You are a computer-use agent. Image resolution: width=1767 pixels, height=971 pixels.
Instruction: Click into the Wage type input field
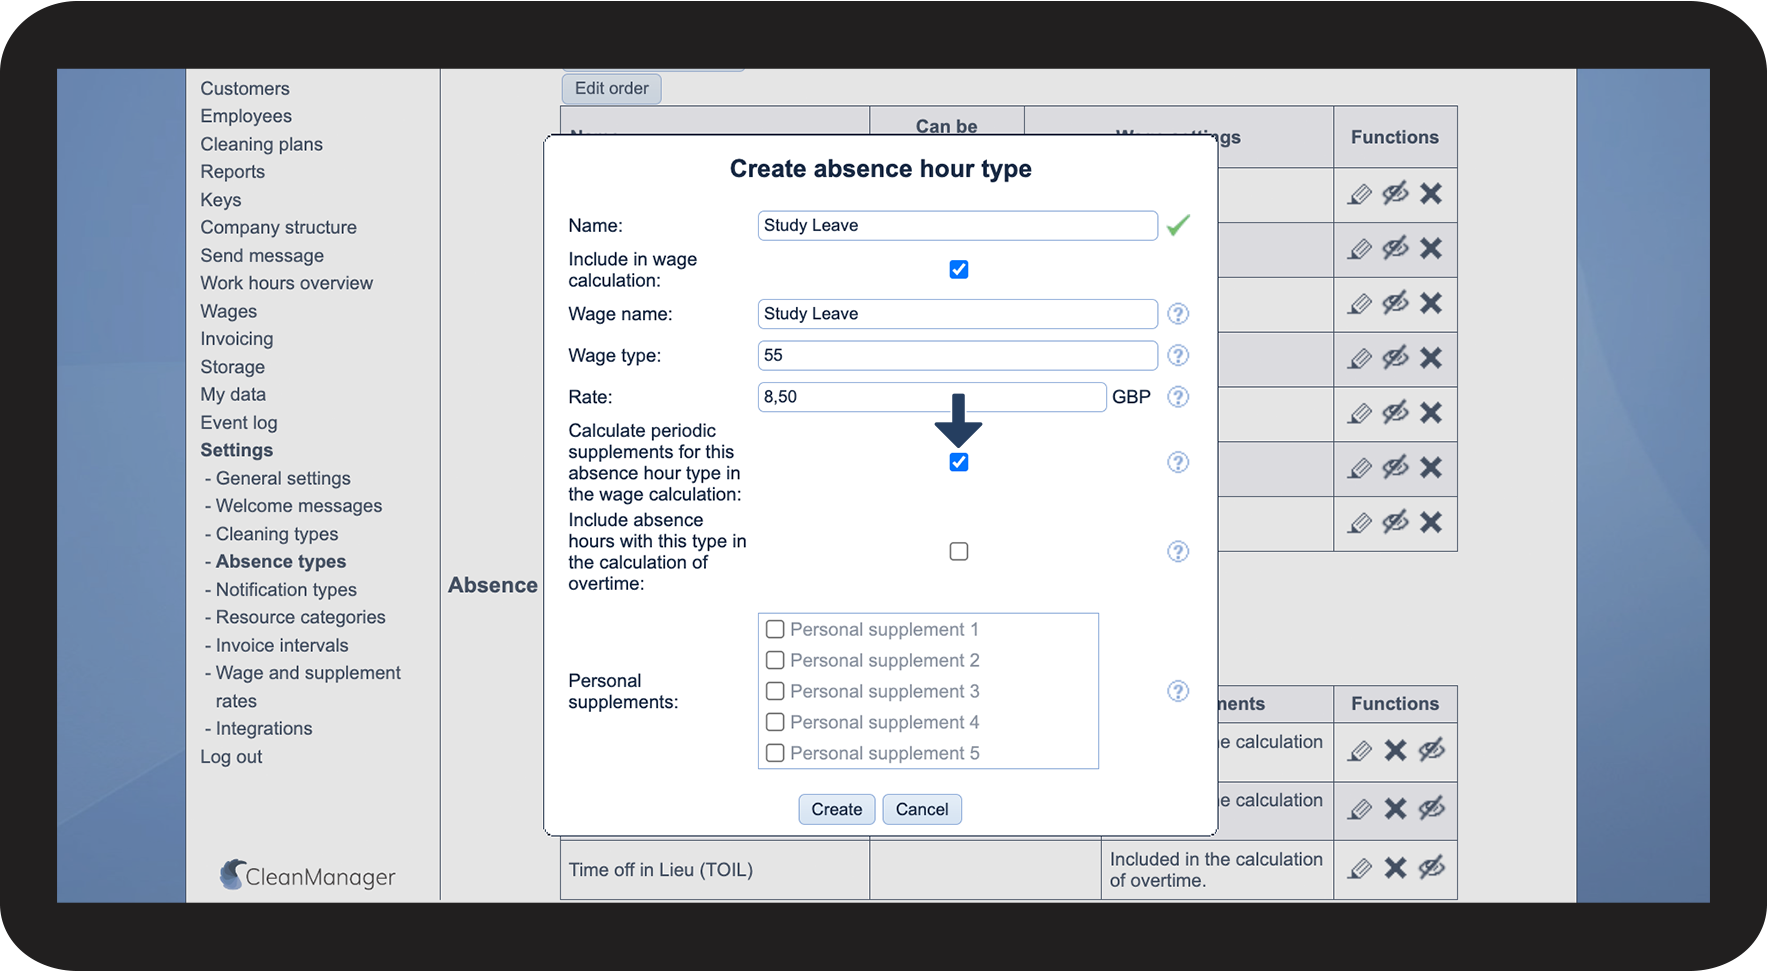click(x=956, y=356)
